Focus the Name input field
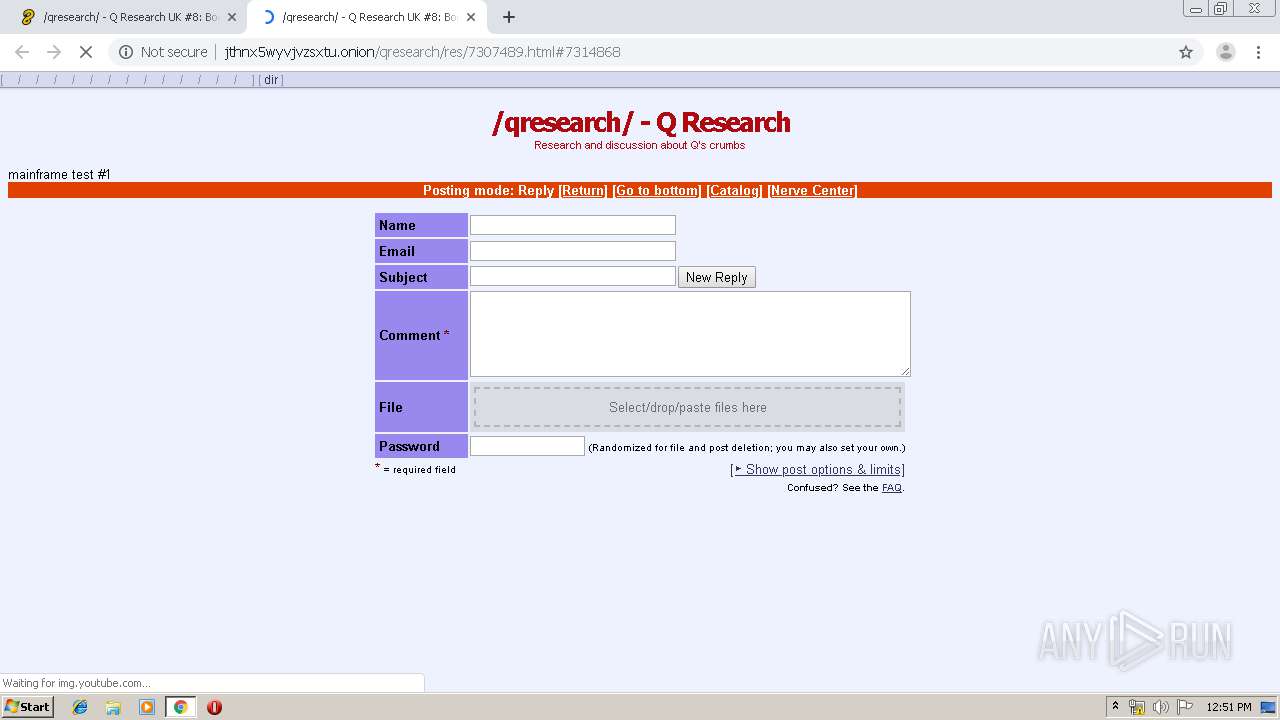The width and height of the screenshot is (1280, 720). coord(573,225)
